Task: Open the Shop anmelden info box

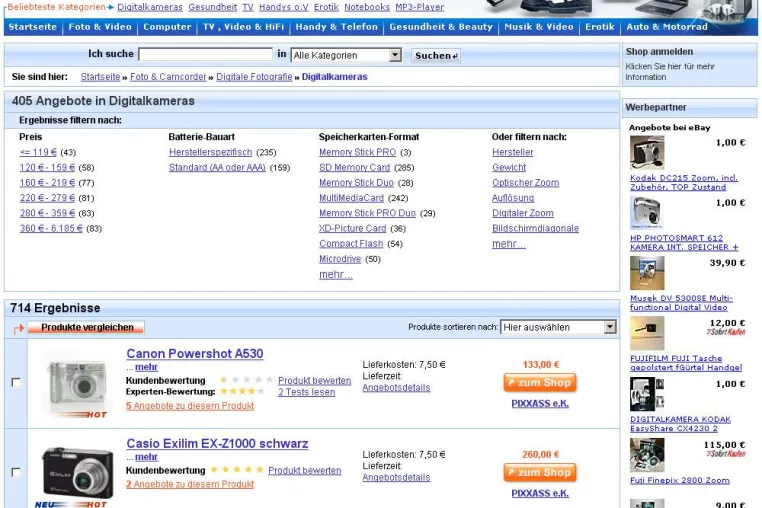Action: [690, 65]
